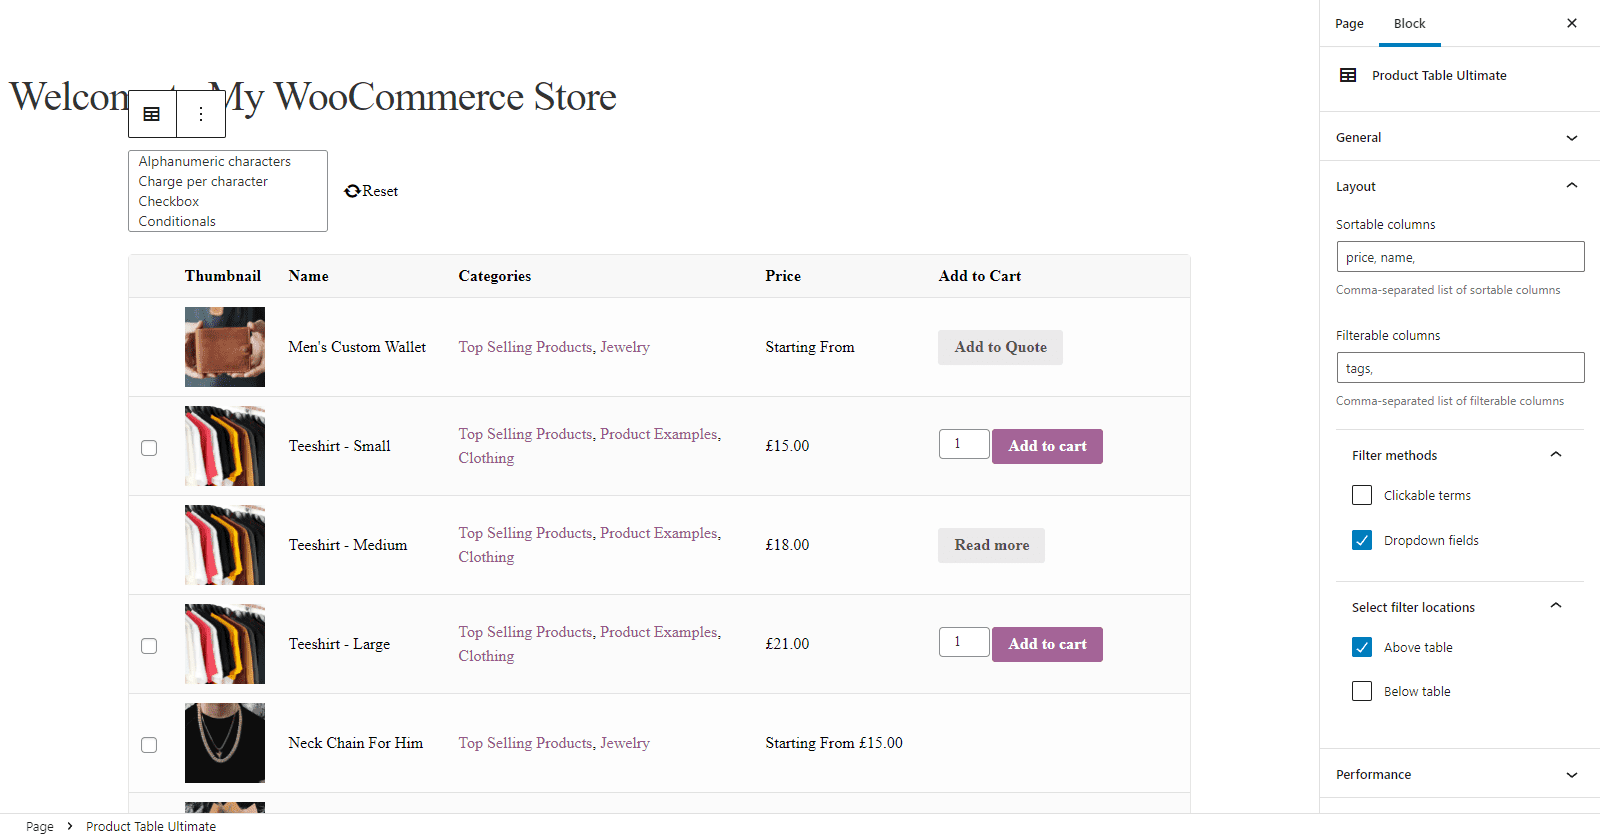Uncheck the Above table checkbox
1600x838 pixels.
(1362, 647)
